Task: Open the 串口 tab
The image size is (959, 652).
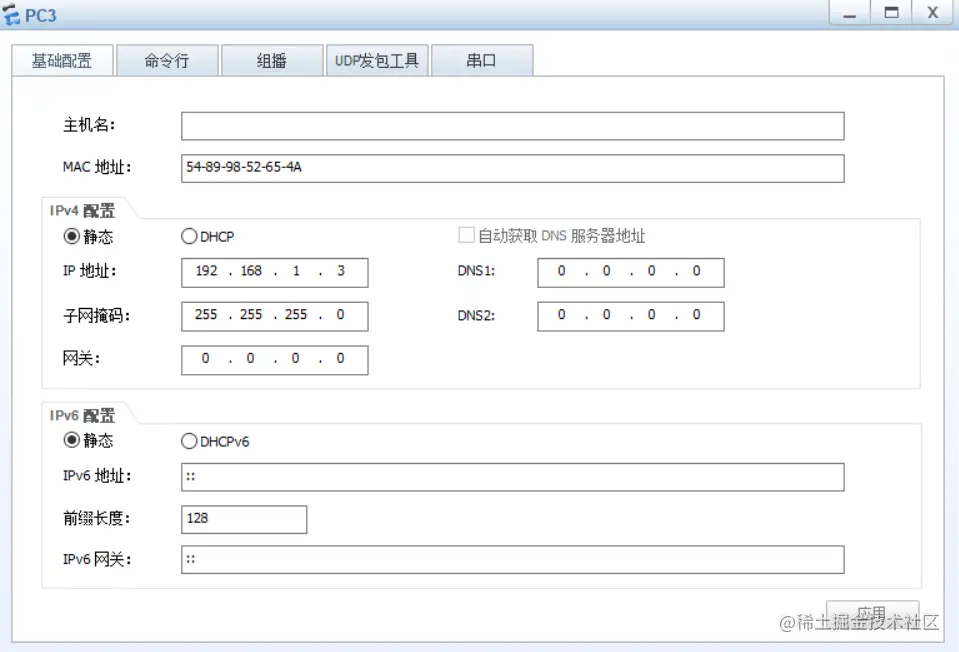Action: point(482,61)
